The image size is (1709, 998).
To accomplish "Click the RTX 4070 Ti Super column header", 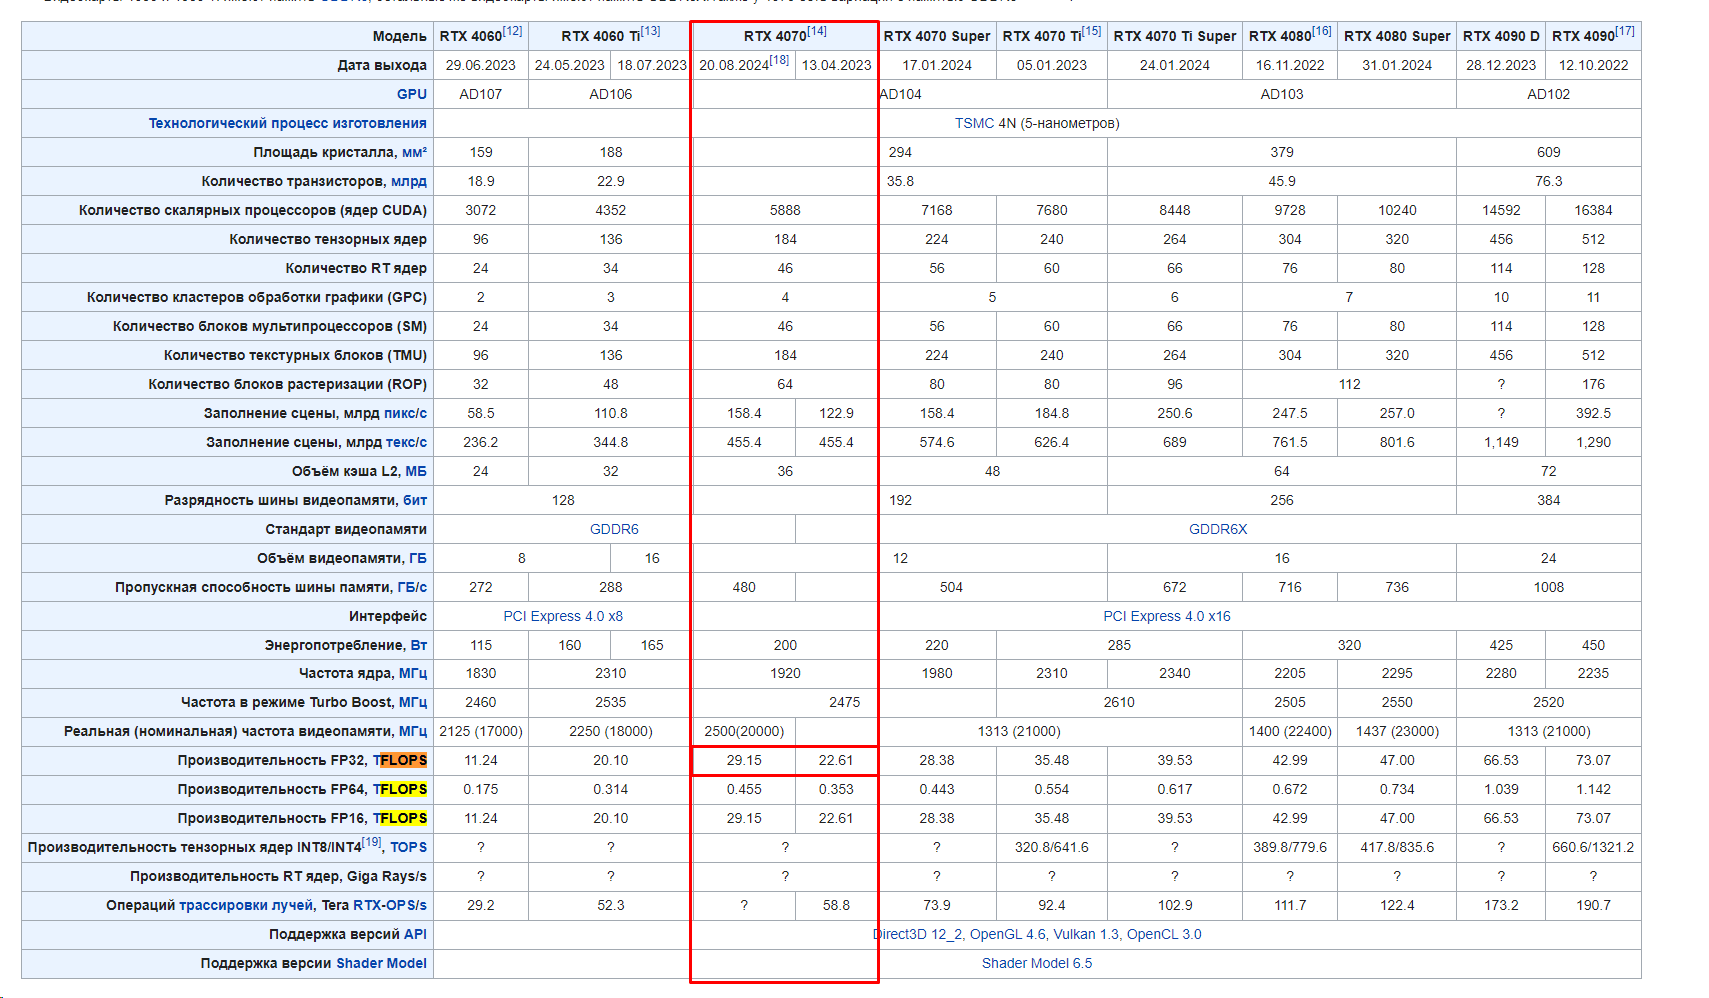I will pos(1175,36).
